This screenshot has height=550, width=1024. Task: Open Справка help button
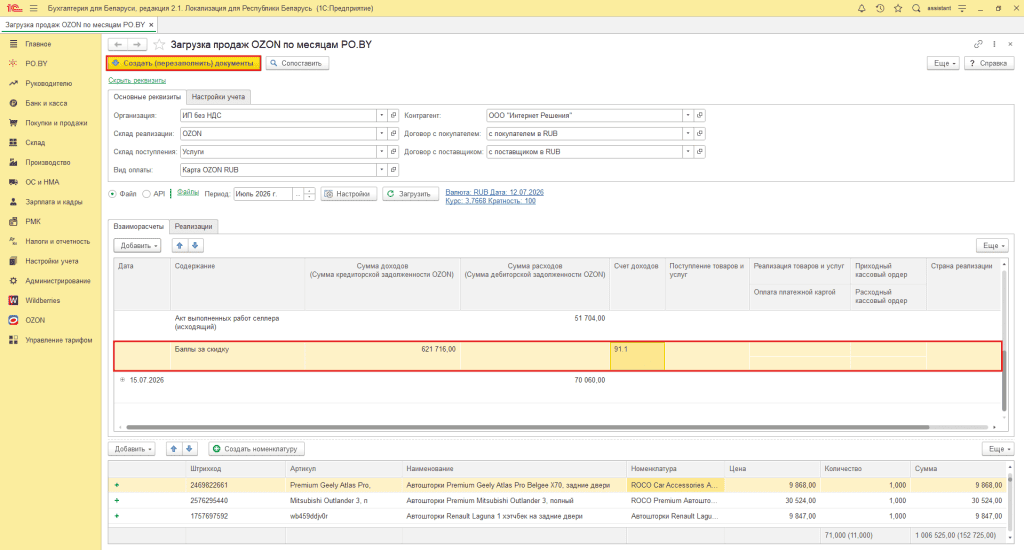coord(989,63)
